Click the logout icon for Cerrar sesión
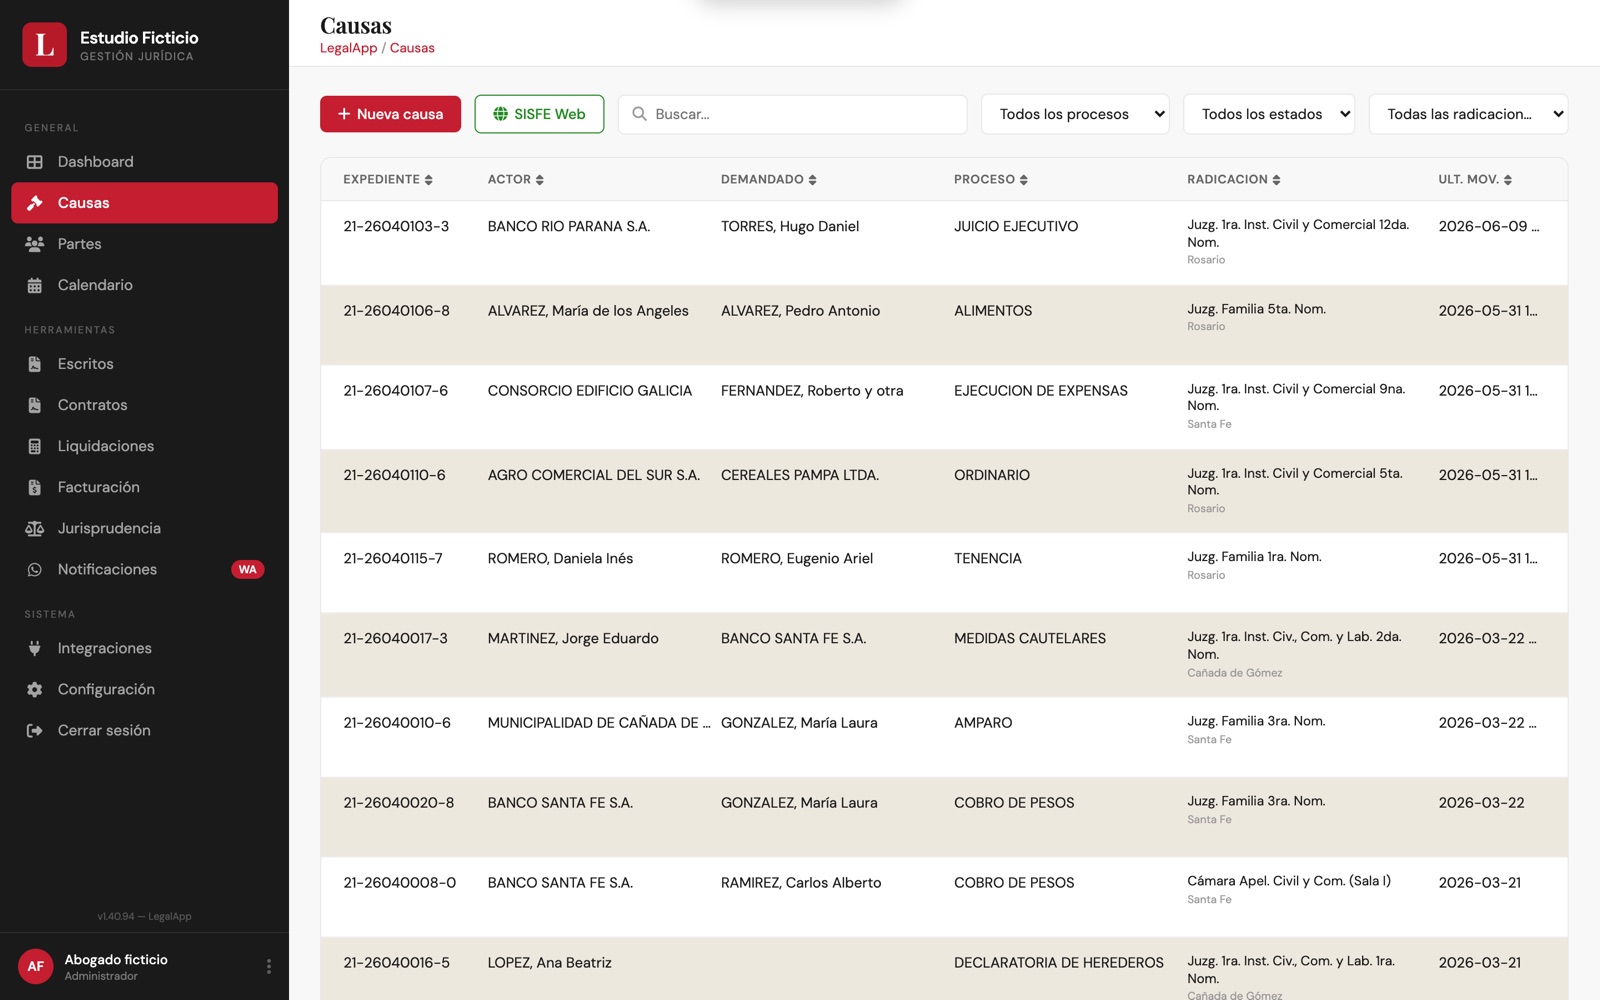 35,730
